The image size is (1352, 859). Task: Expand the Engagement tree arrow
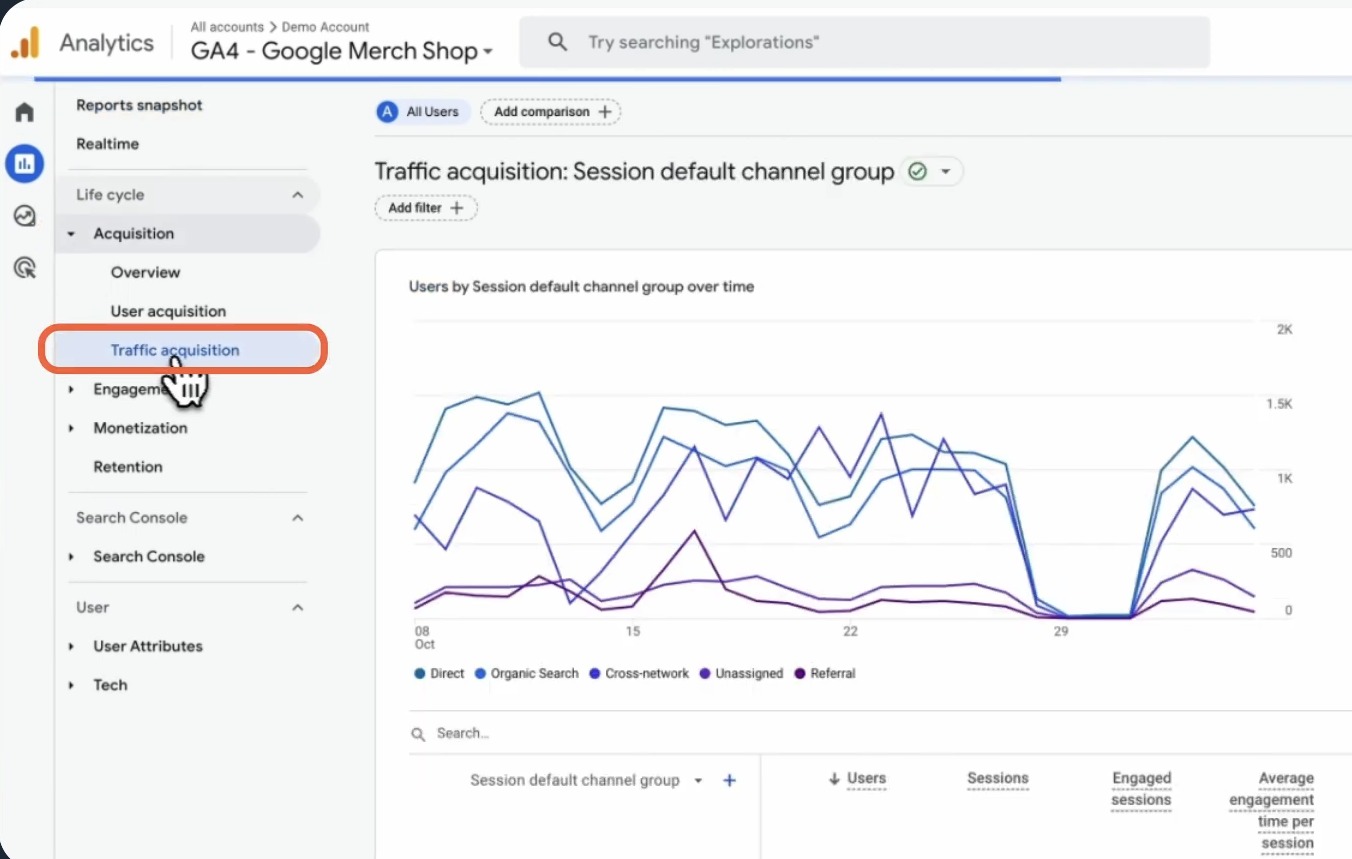71,389
